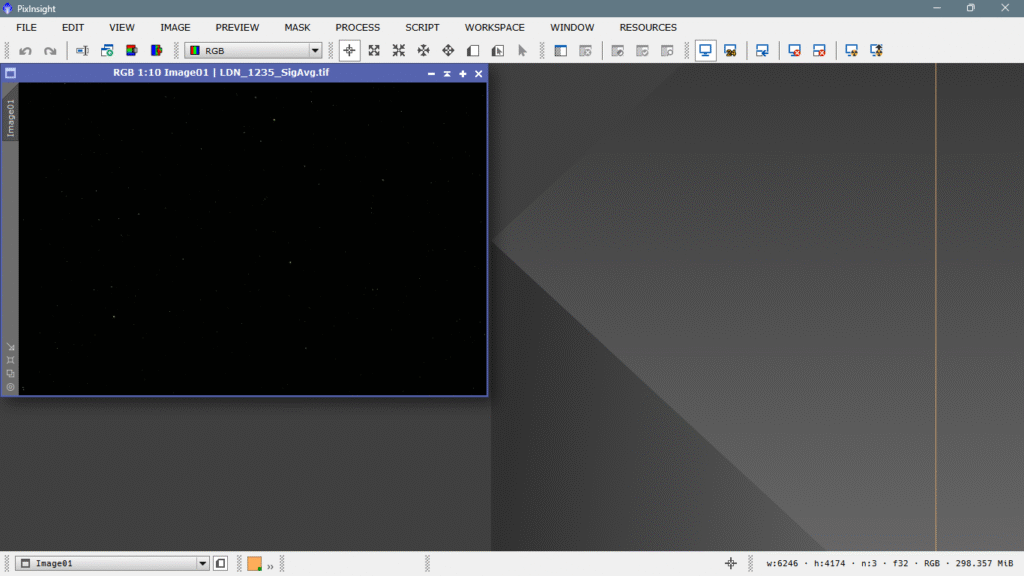Screen dimensions: 1024x576
Task: Click inside the LDN_1235 starfield image
Action: point(252,238)
